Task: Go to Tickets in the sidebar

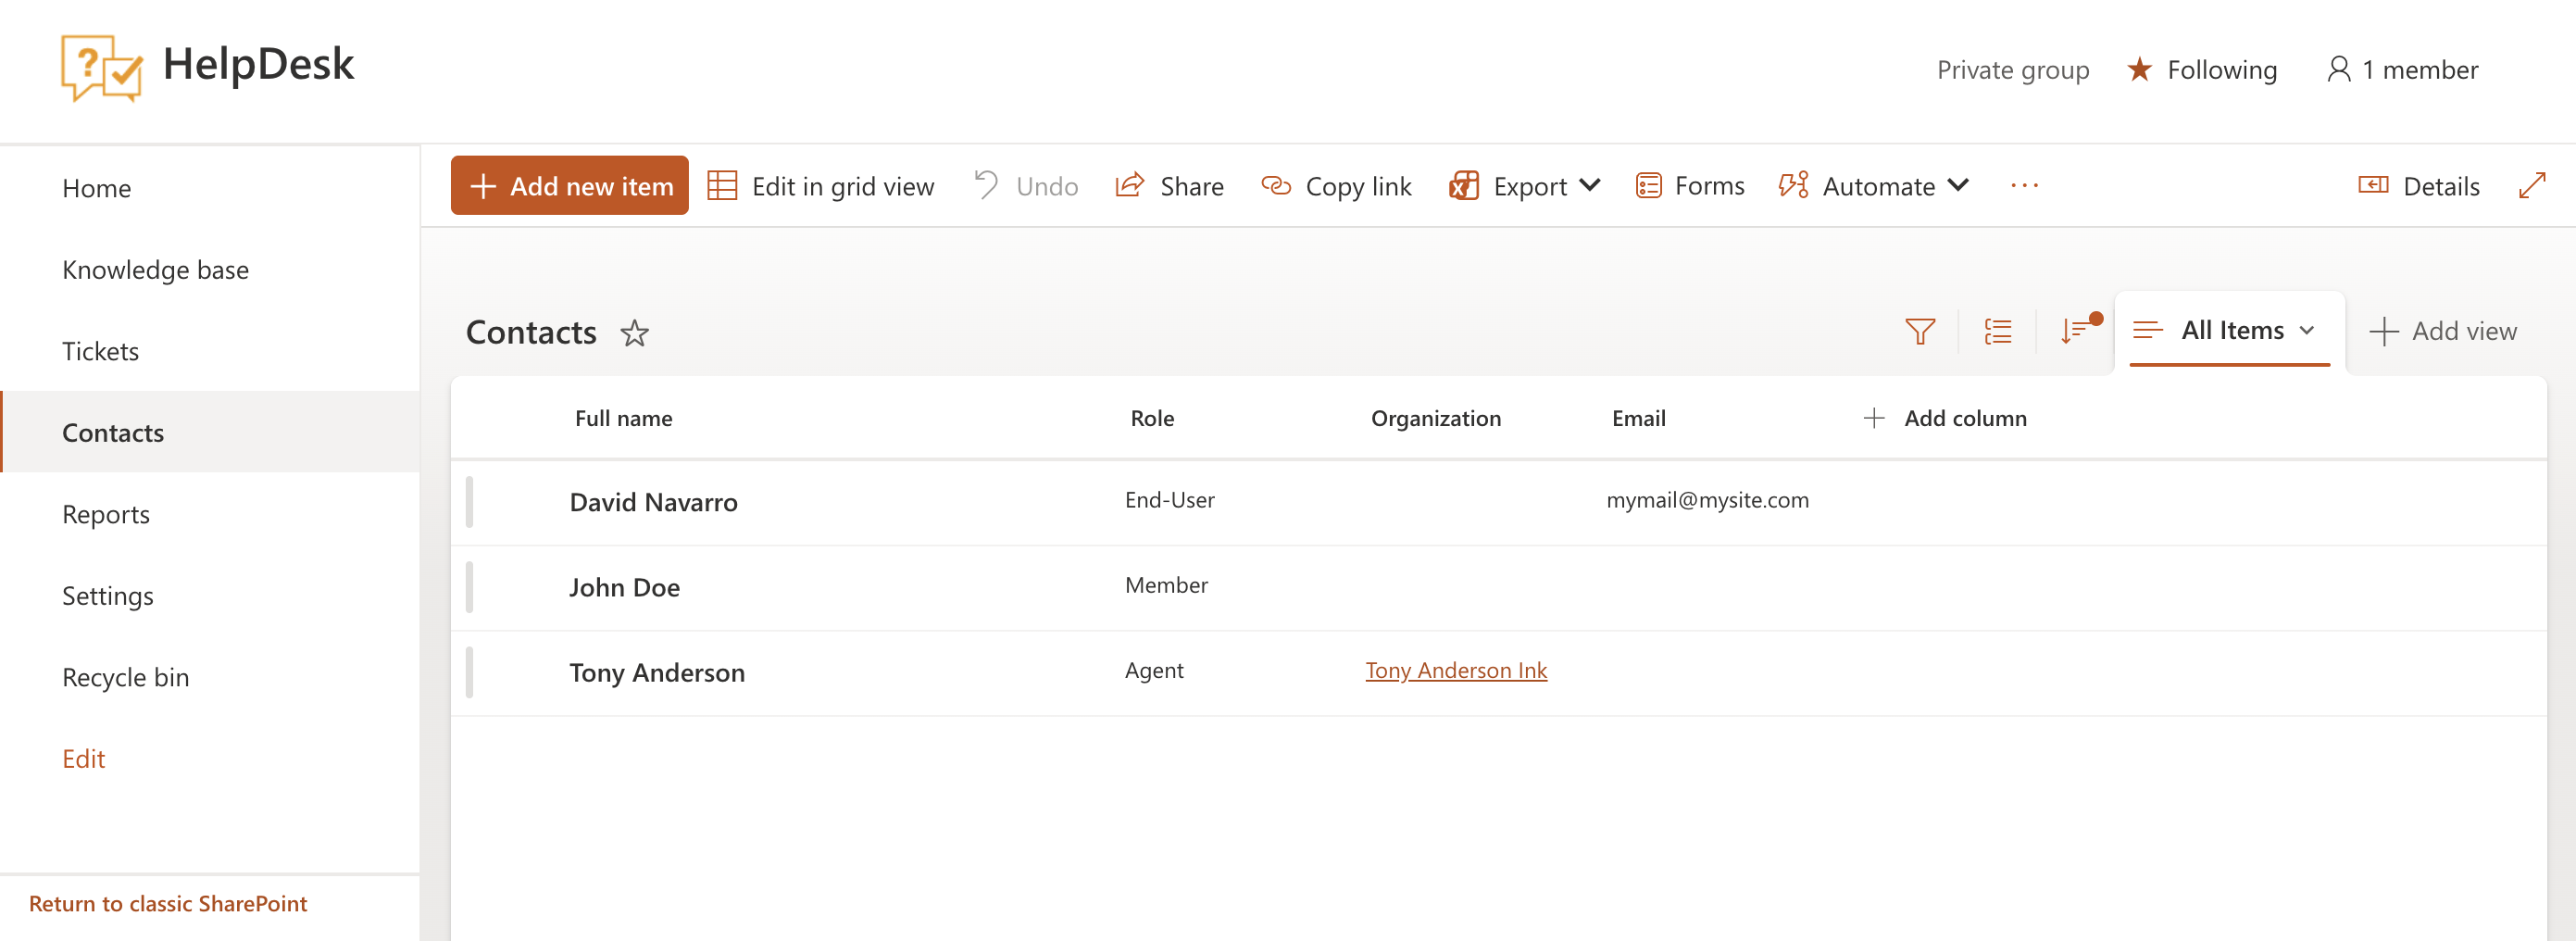Action: click(101, 351)
